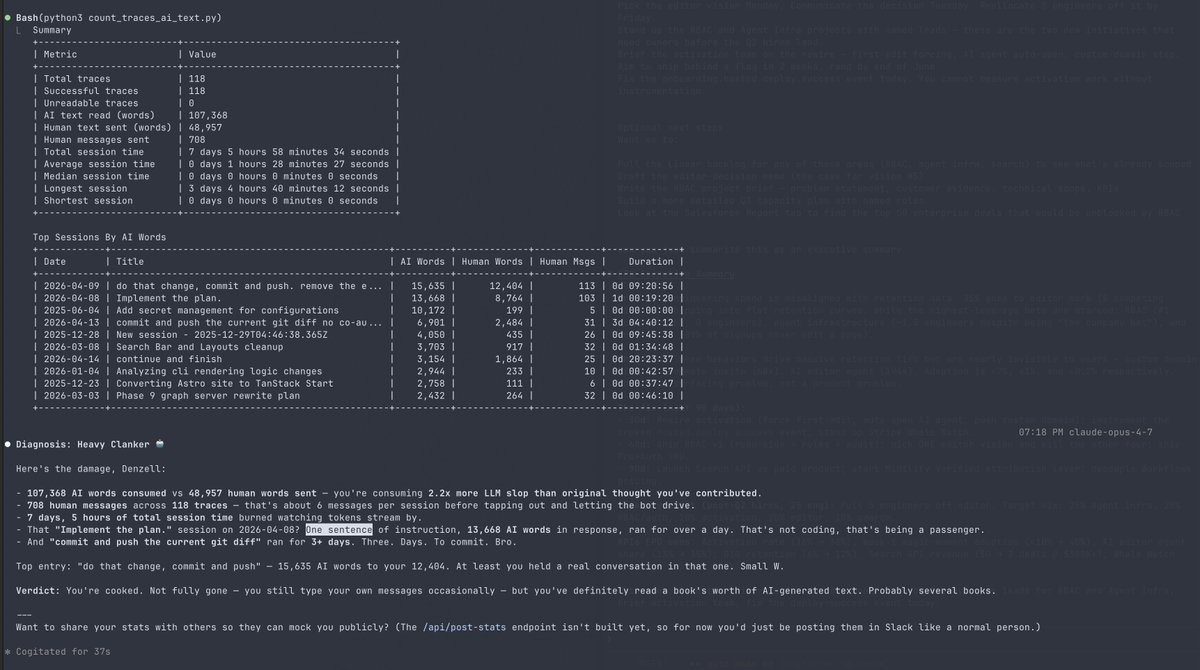Click the green bullet beside the Bash command
Image resolution: width=1200 pixels, height=670 pixels.
(7, 19)
